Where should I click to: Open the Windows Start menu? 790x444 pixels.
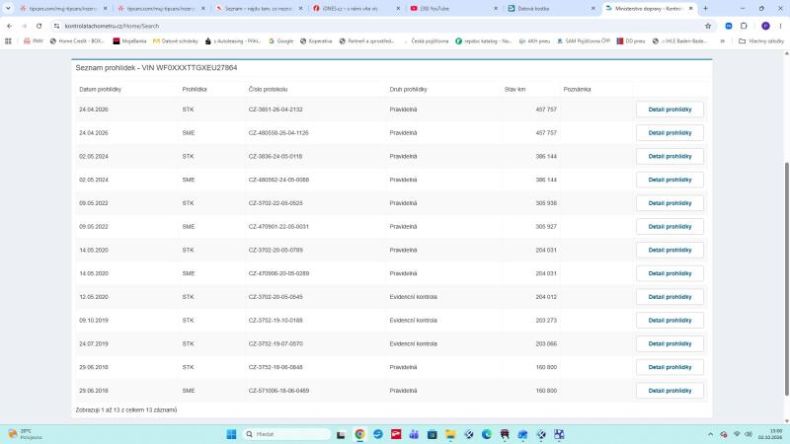(x=231, y=434)
